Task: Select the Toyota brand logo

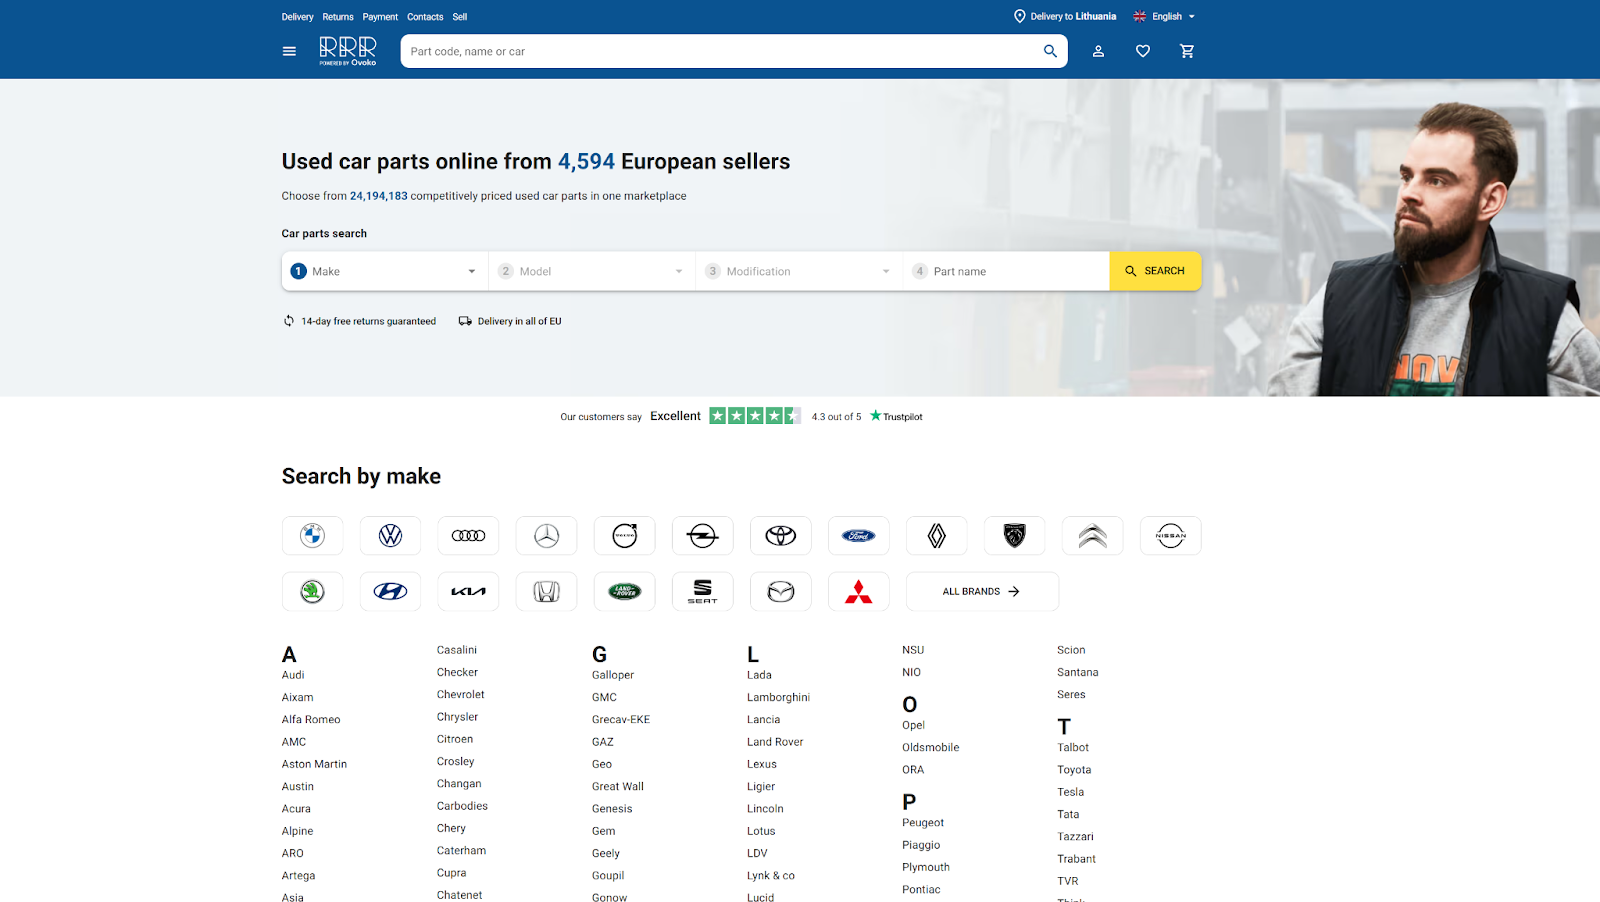Action: (x=781, y=536)
